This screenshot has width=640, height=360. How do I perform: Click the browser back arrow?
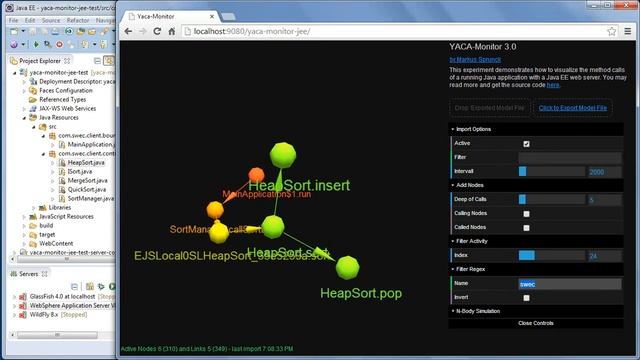click(x=128, y=31)
